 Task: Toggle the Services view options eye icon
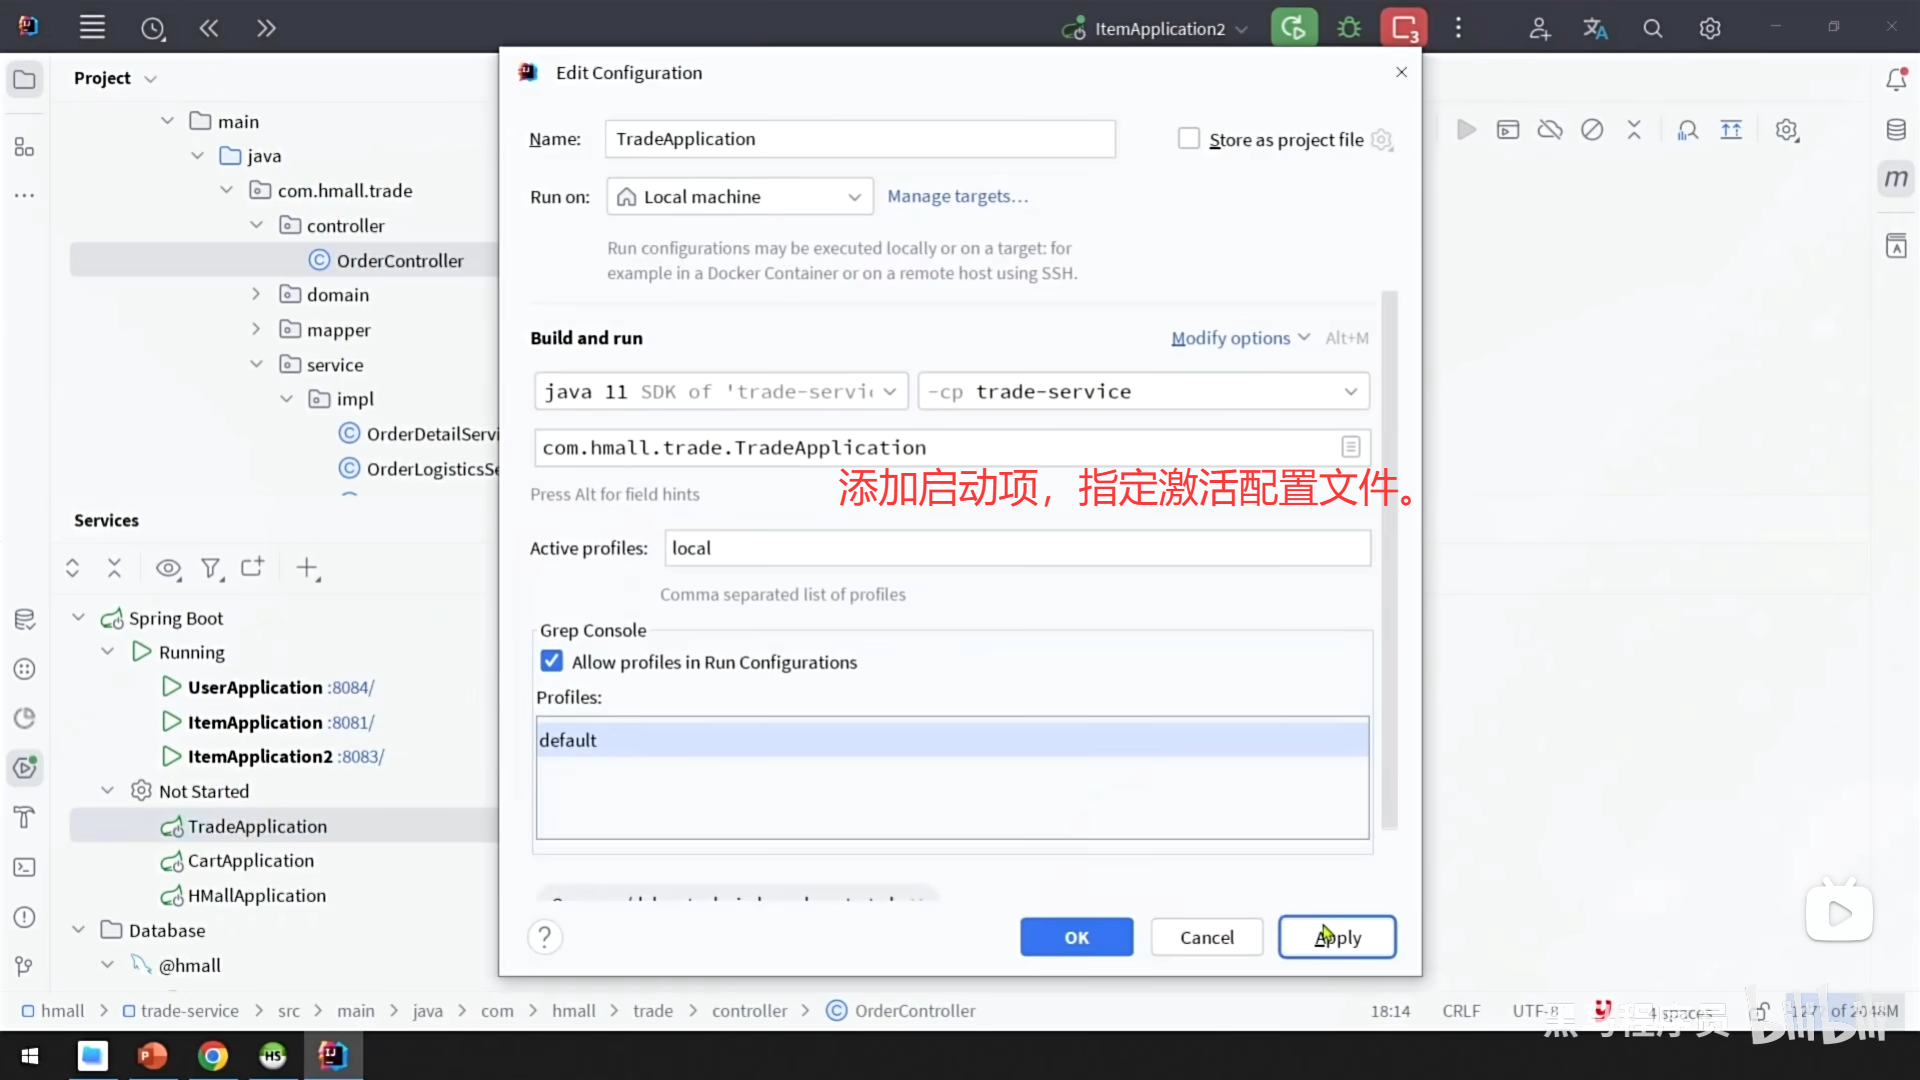[x=168, y=568]
